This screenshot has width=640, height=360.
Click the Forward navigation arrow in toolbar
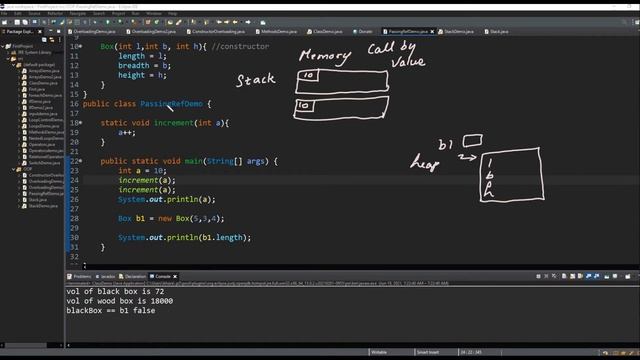coord(248,22)
